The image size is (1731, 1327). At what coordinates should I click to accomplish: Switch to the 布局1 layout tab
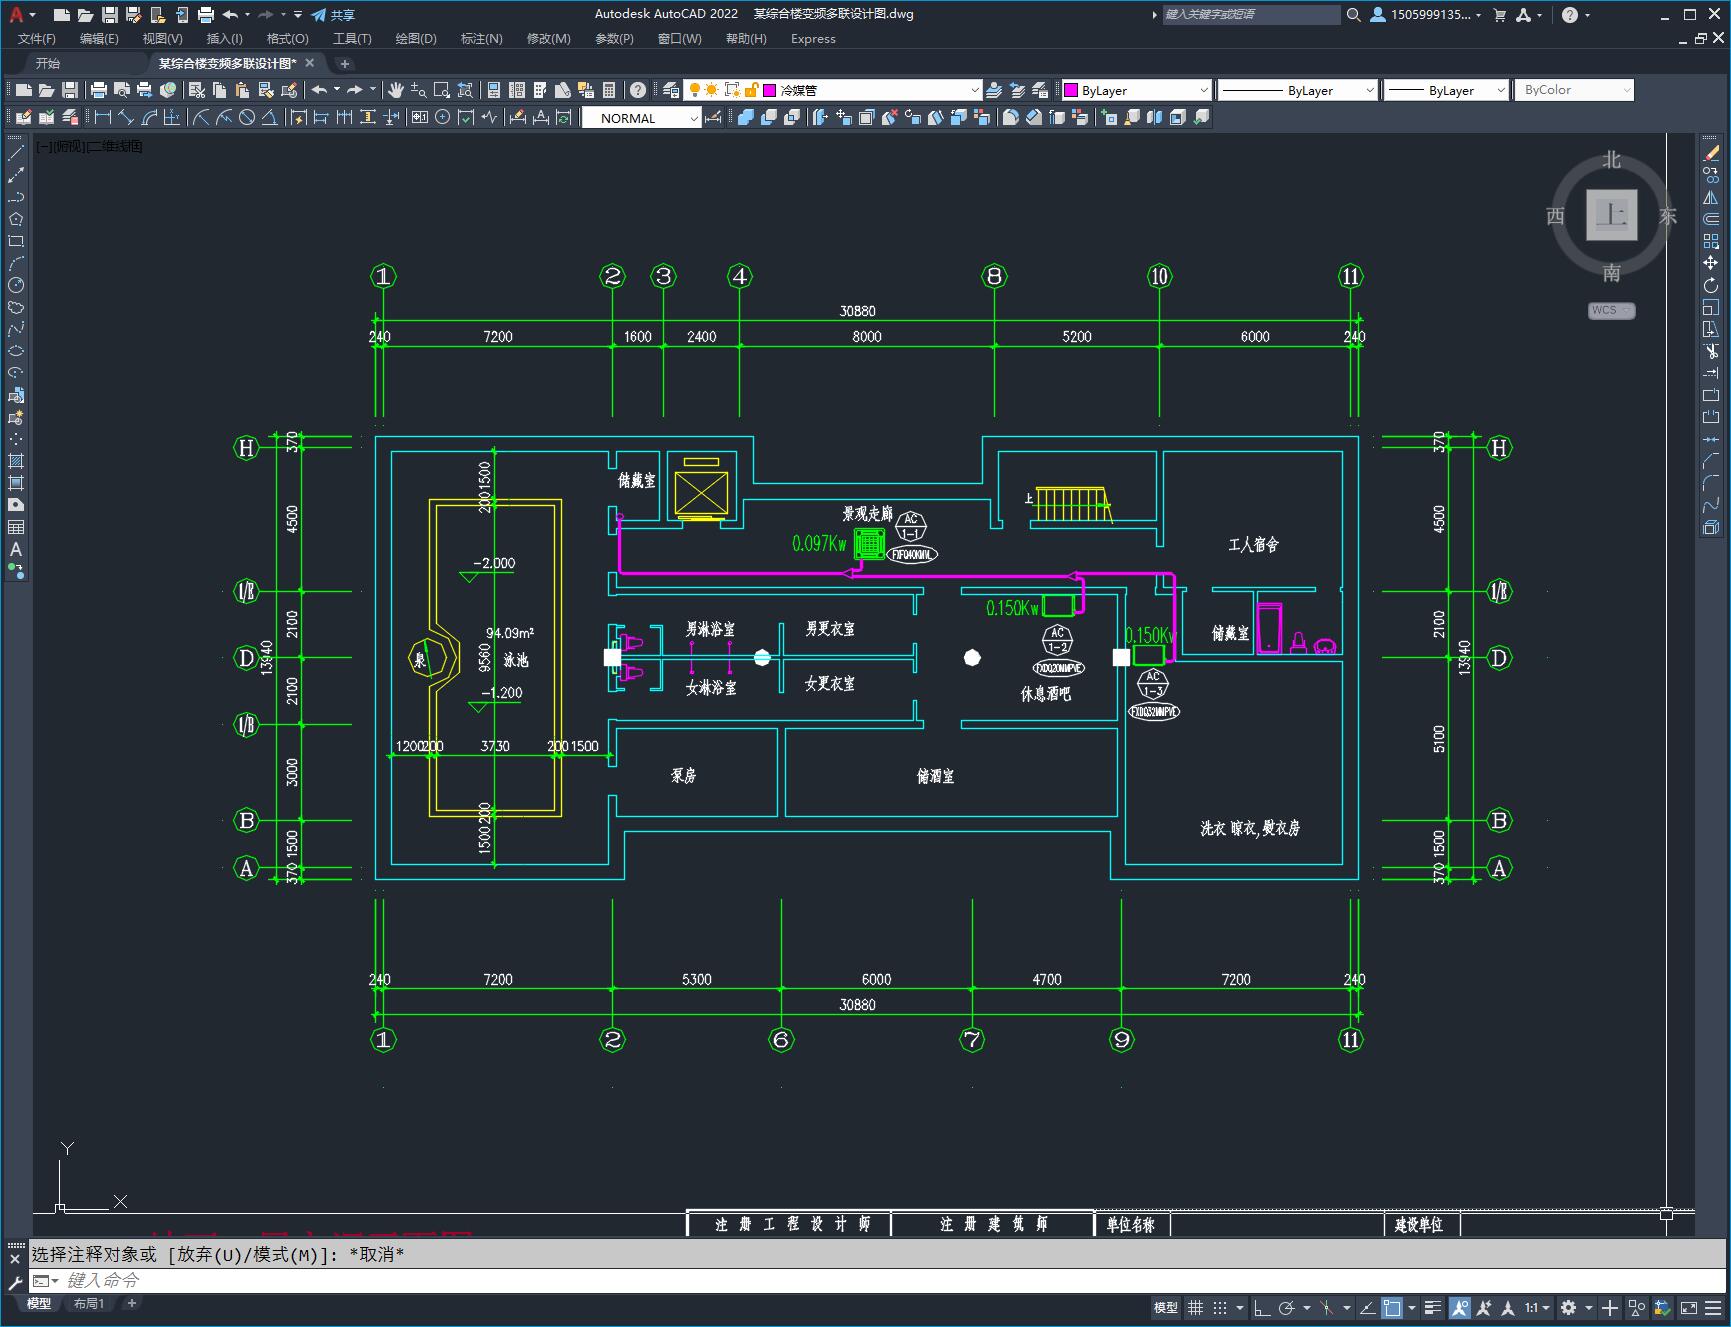pos(89,1303)
